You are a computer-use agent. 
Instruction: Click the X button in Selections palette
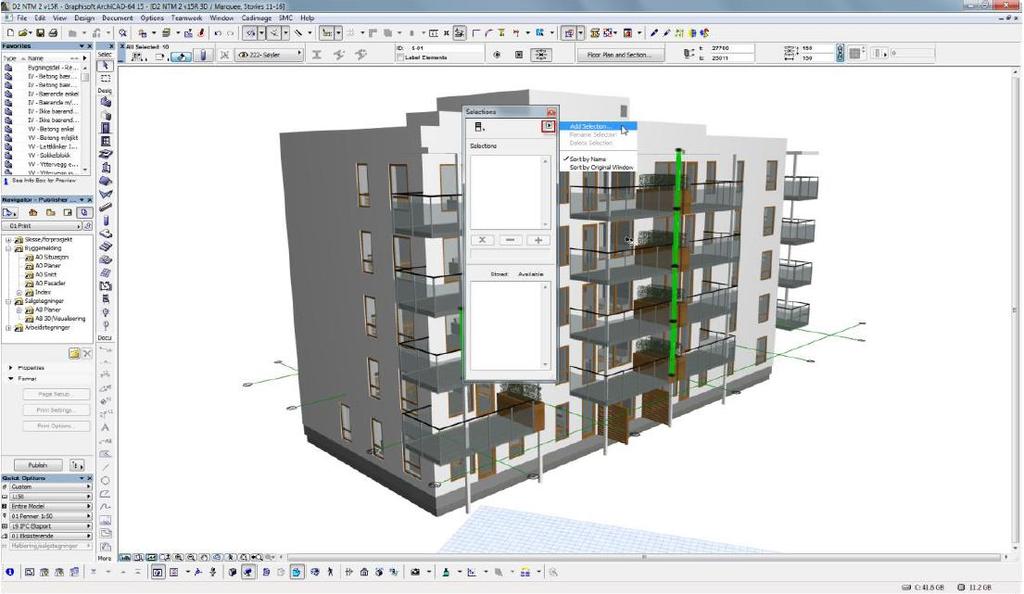[x=482, y=240]
